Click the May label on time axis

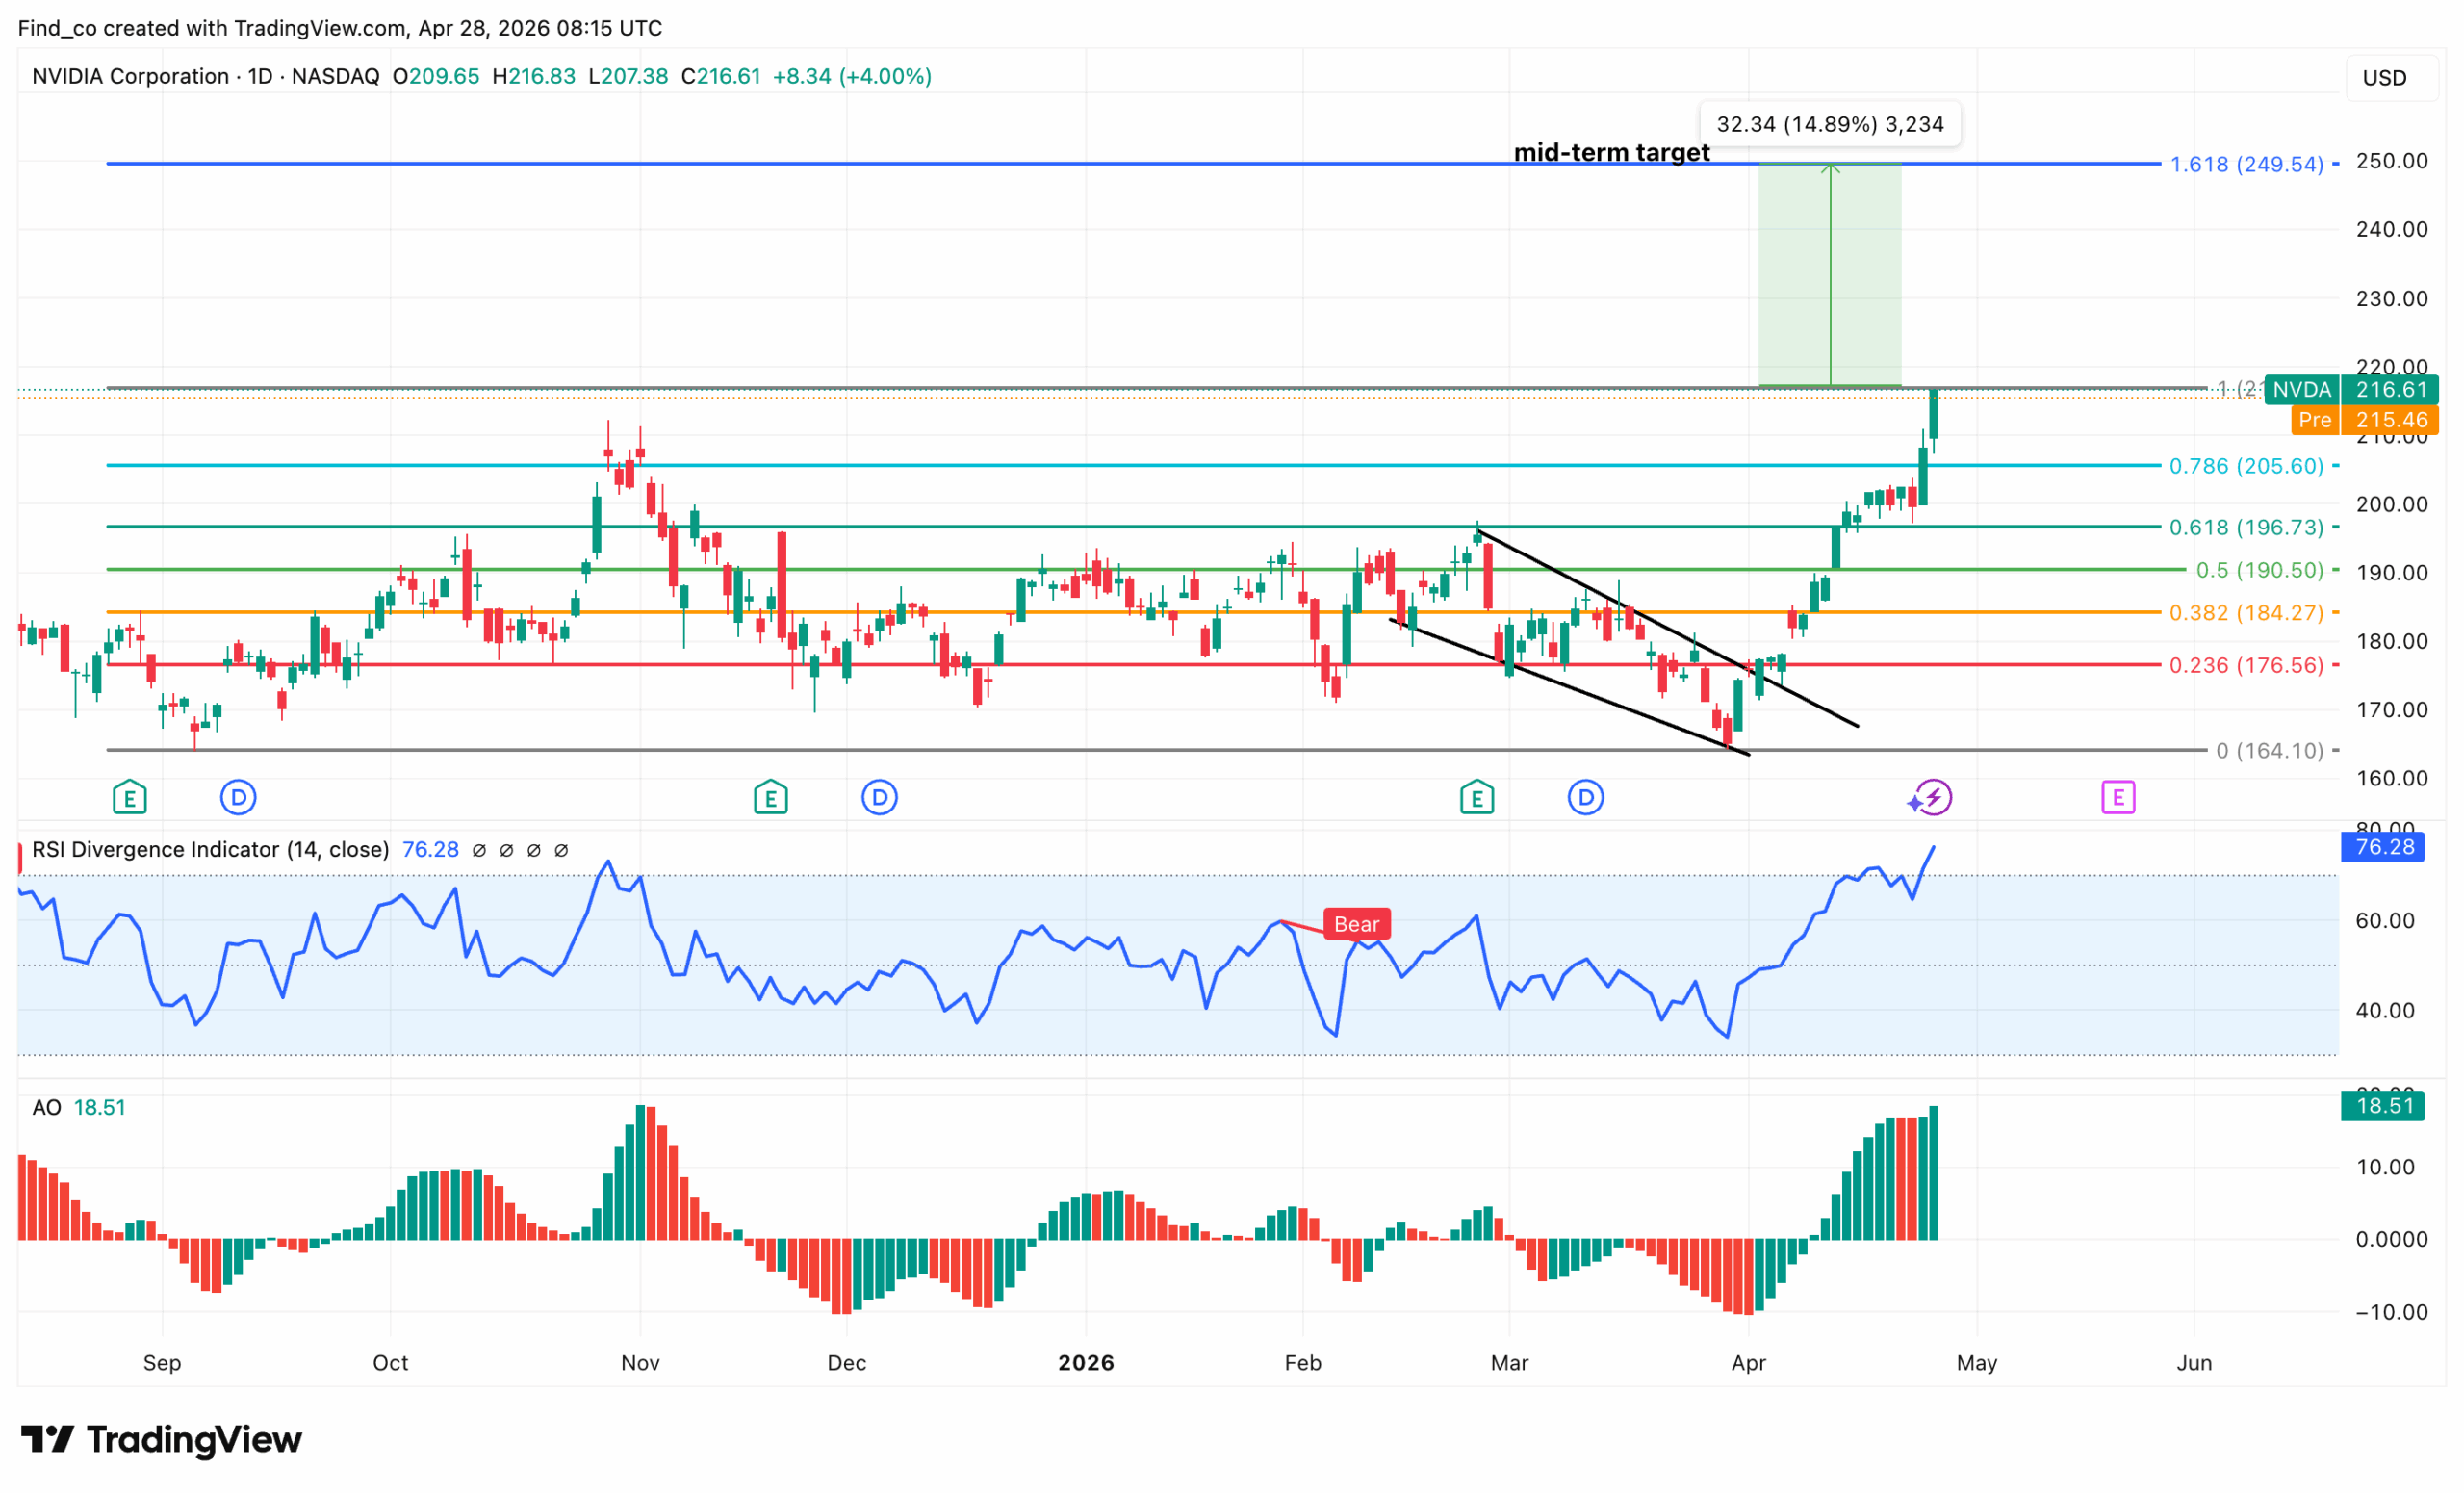(1977, 1363)
